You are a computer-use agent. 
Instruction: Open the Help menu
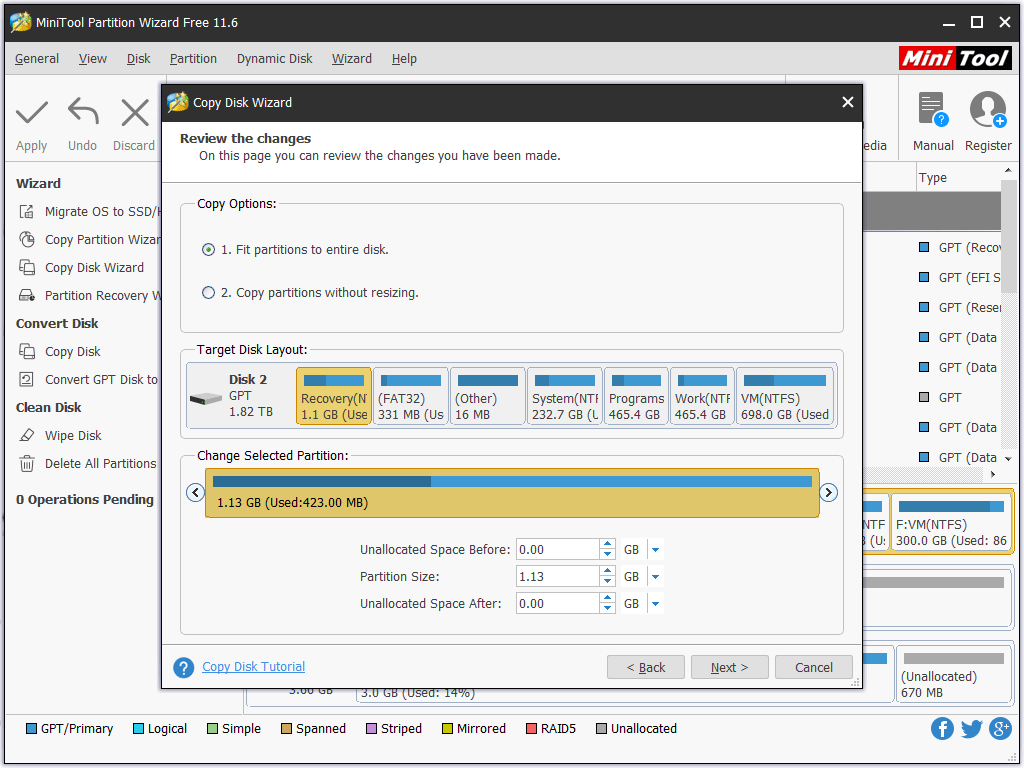click(x=404, y=59)
